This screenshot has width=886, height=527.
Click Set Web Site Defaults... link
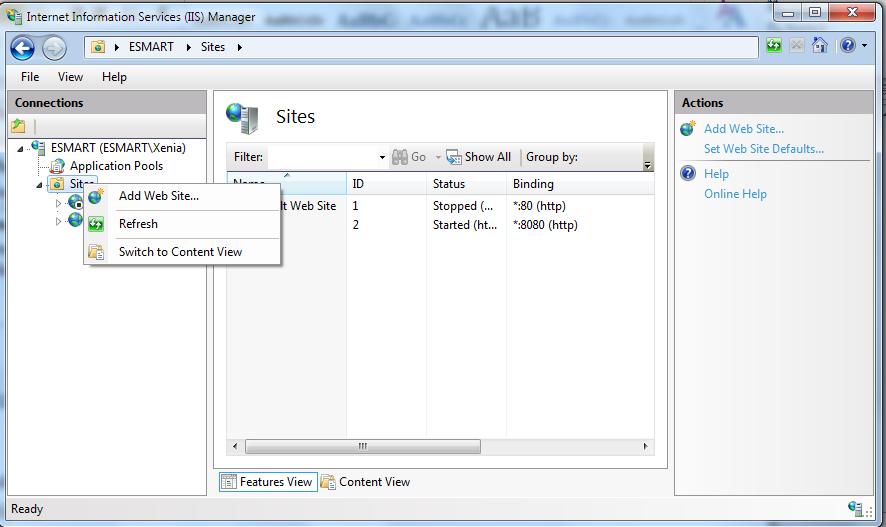click(763, 149)
